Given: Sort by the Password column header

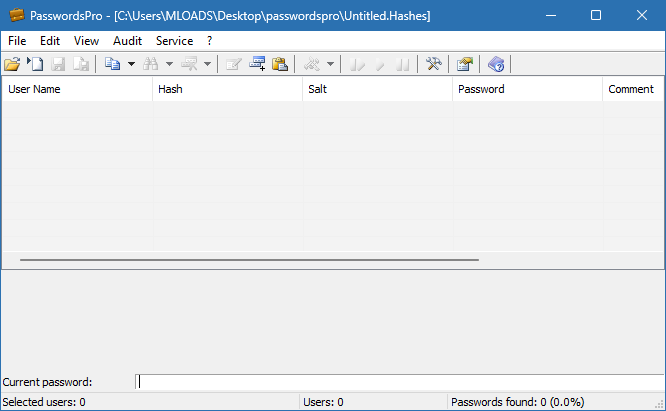Looking at the screenshot, I should coord(527,89).
